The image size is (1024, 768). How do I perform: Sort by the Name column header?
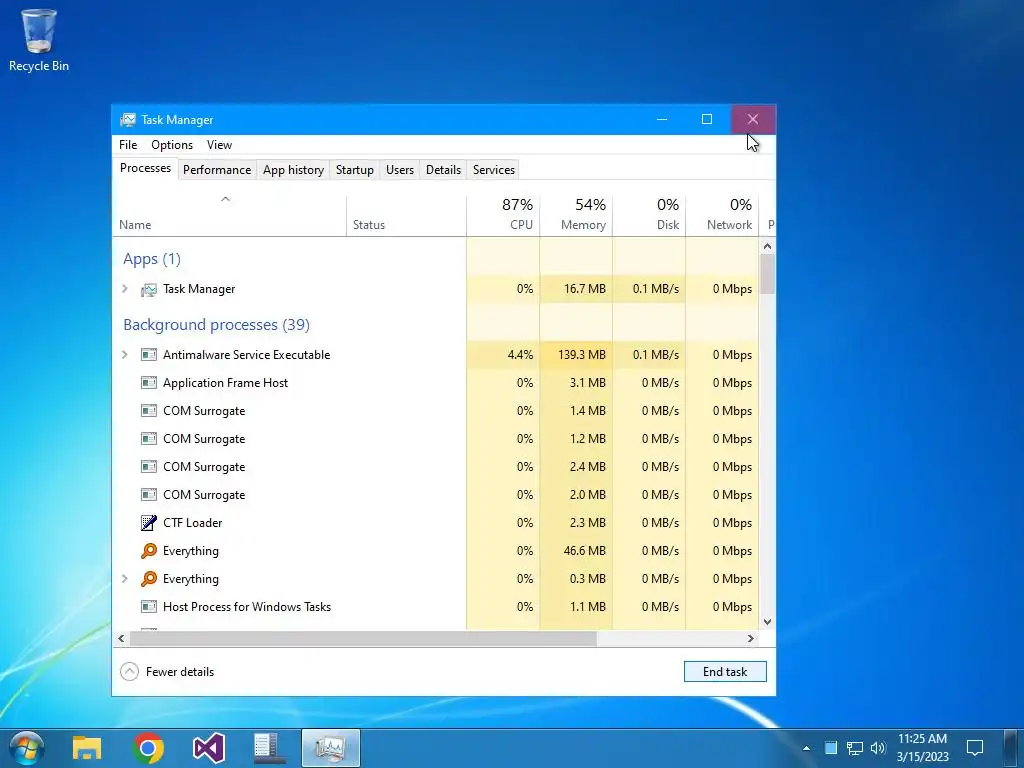coord(229,216)
